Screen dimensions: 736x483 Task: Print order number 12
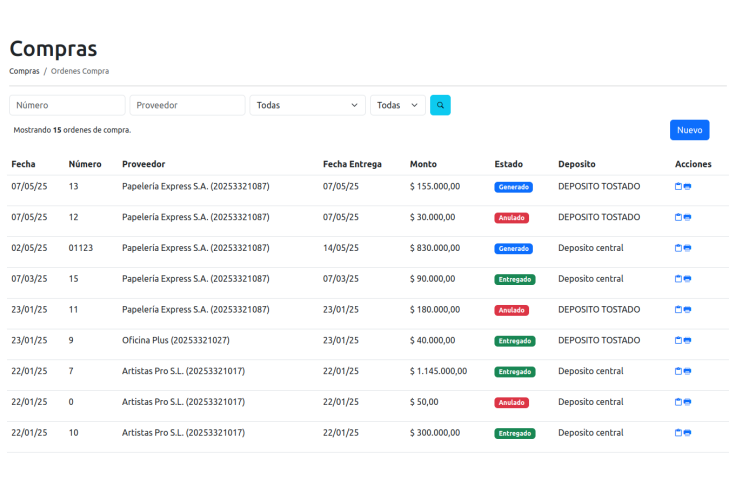coord(687,217)
